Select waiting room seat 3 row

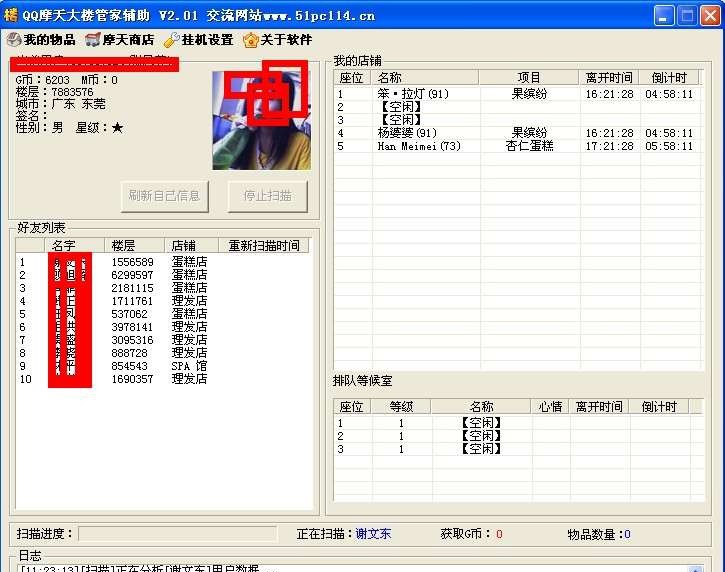tap(518, 449)
